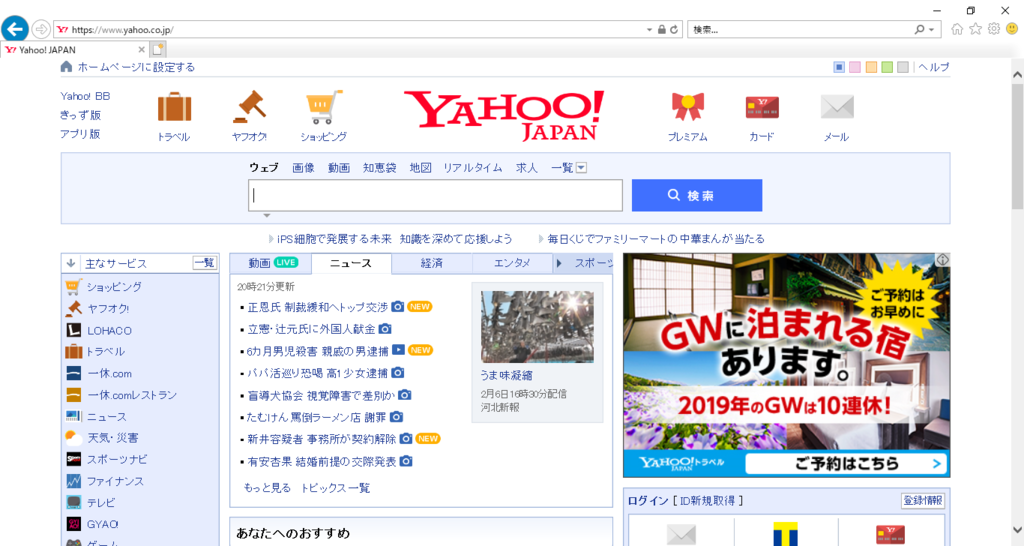Viewport: 1024px width, 546px height.
Task: Select the 知恵袋 search category
Action: click(x=379, y=168)
